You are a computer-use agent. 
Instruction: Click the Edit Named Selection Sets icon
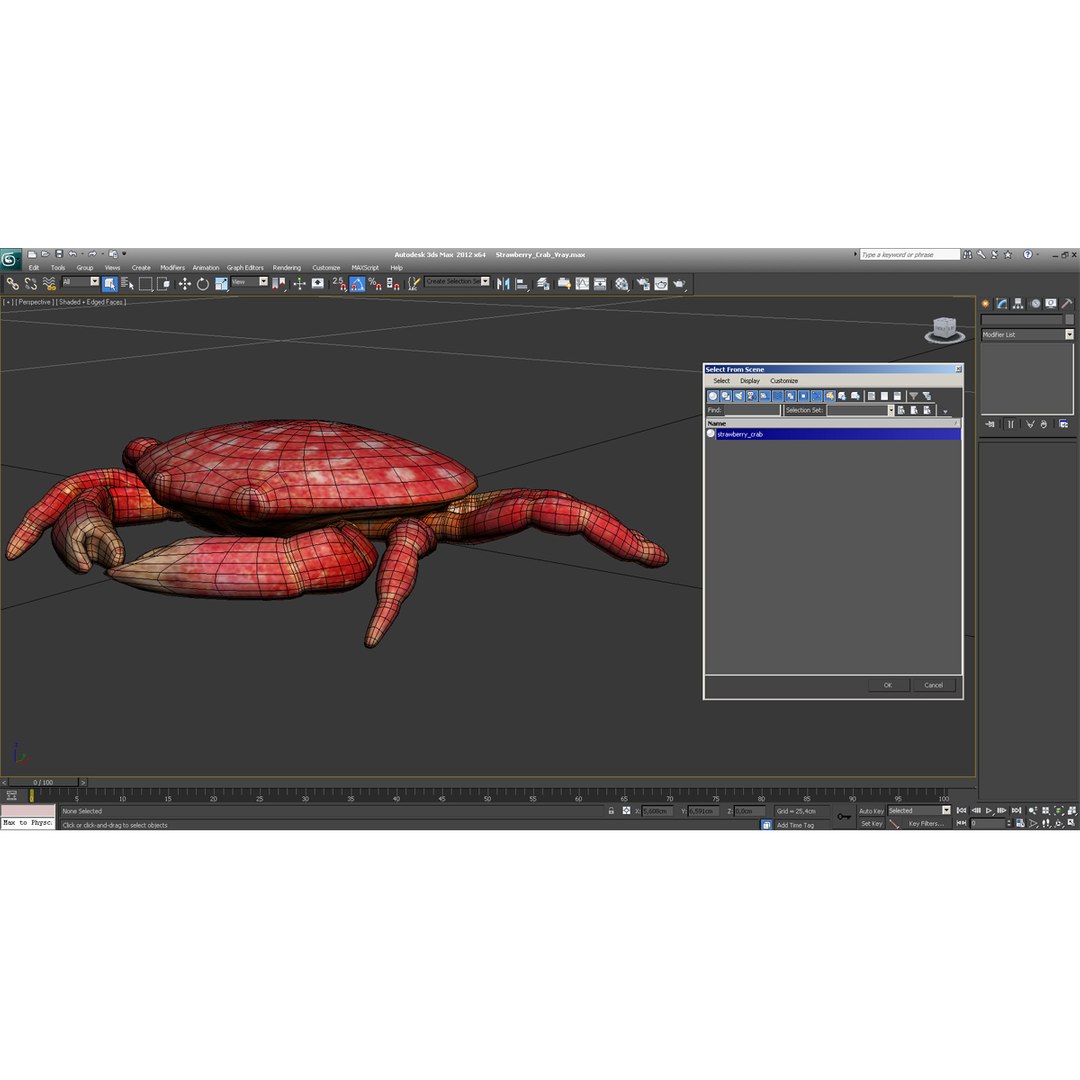[413, 284]
